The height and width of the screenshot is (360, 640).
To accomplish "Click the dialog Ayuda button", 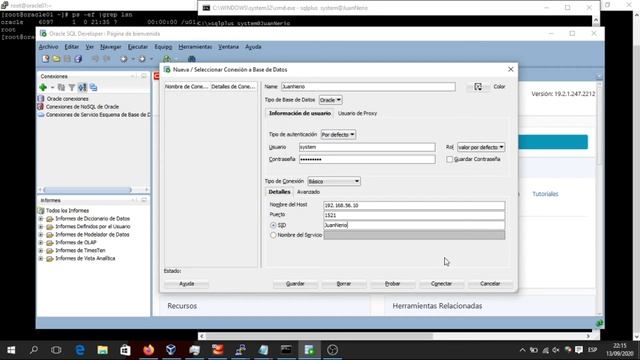I will click(x=187, y=284).
